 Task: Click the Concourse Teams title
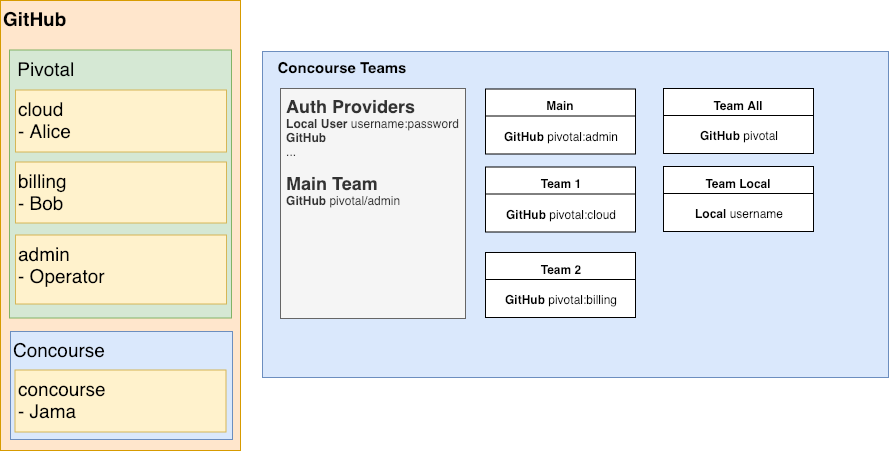[341, 68]
